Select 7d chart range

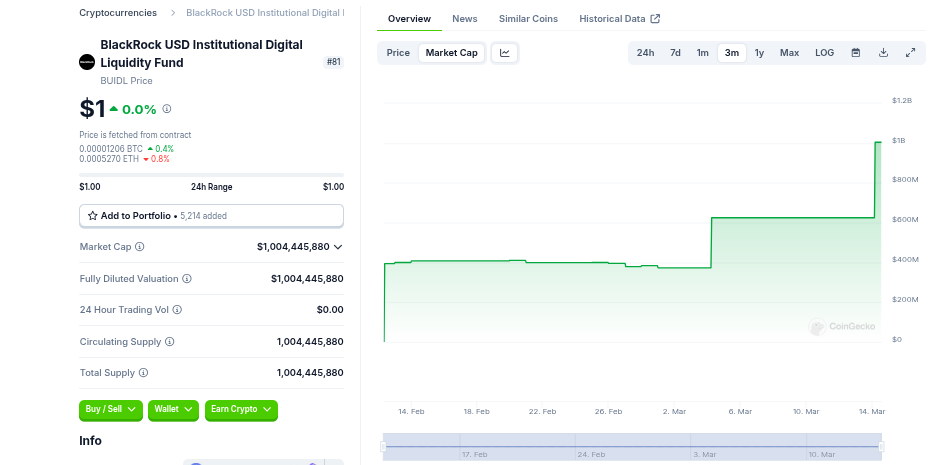click(675, 53)
